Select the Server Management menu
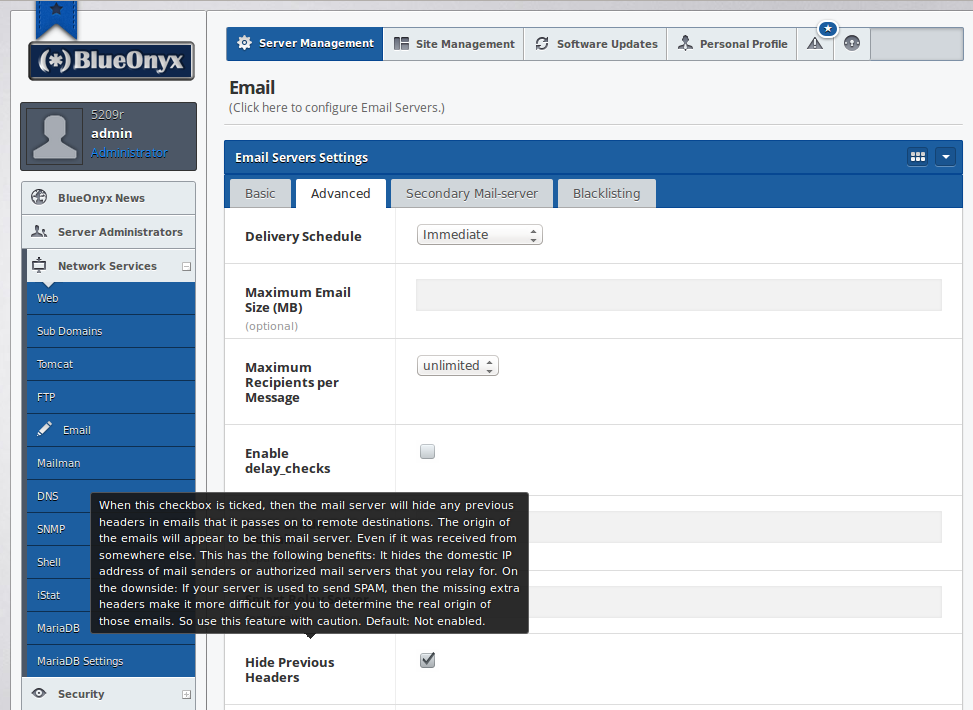 (305, 43)
